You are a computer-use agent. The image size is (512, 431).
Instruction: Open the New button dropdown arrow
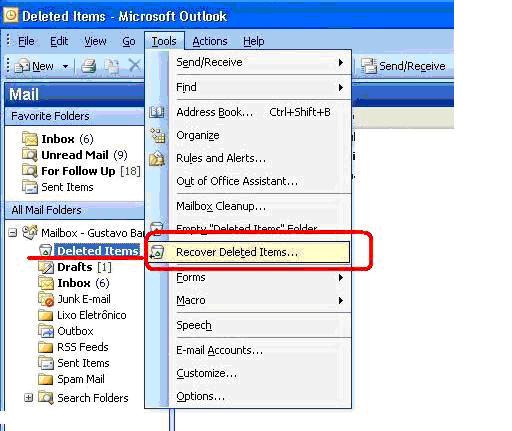[65, 66]
